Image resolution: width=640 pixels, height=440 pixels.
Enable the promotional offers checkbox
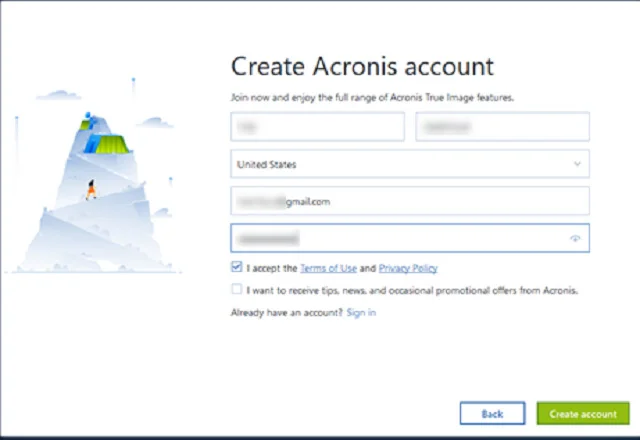pos(236,290)
